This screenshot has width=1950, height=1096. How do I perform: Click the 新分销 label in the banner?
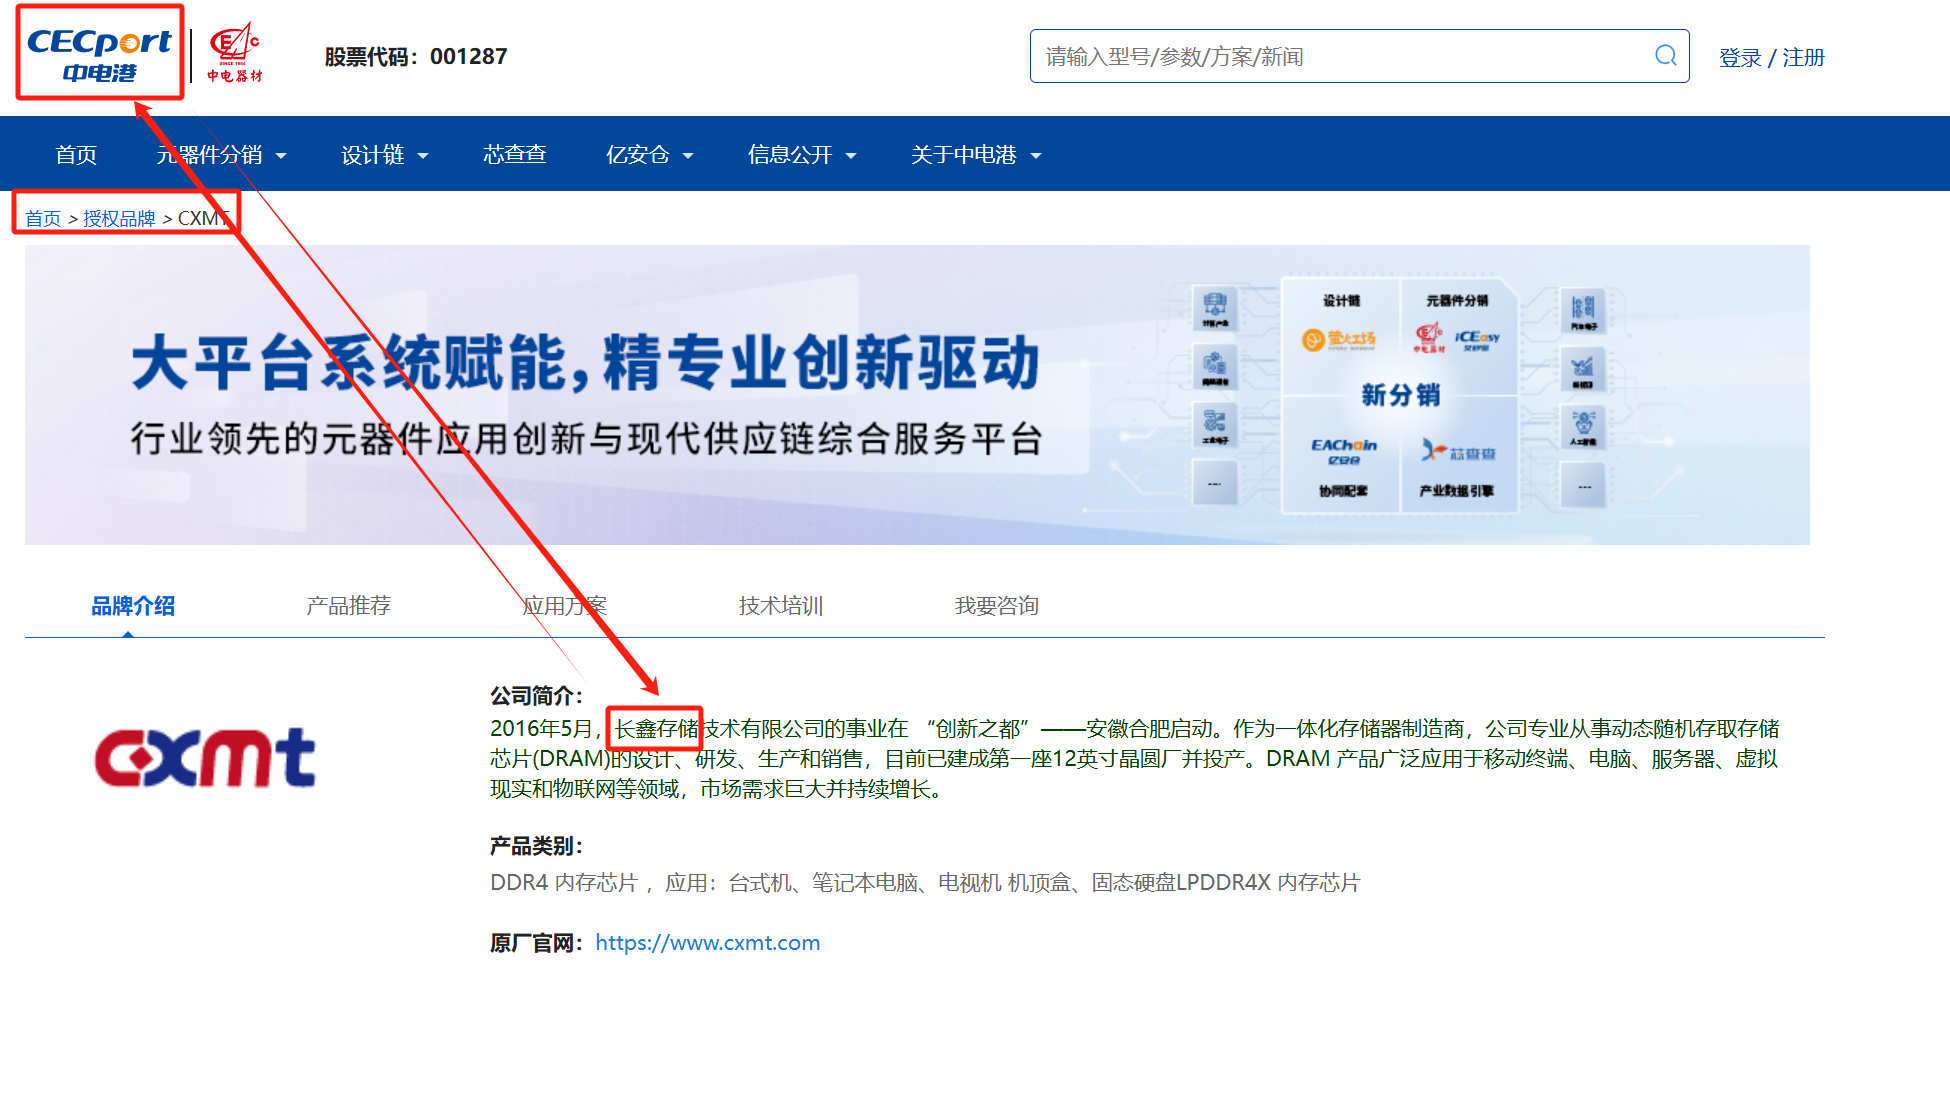coord(1400,394)
